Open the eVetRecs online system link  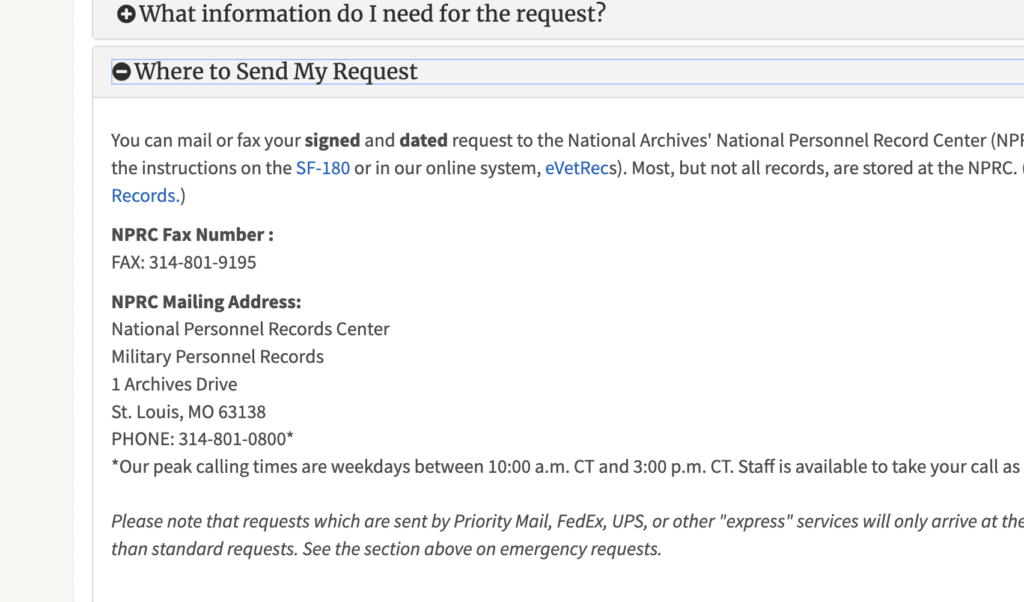[577, 168]
